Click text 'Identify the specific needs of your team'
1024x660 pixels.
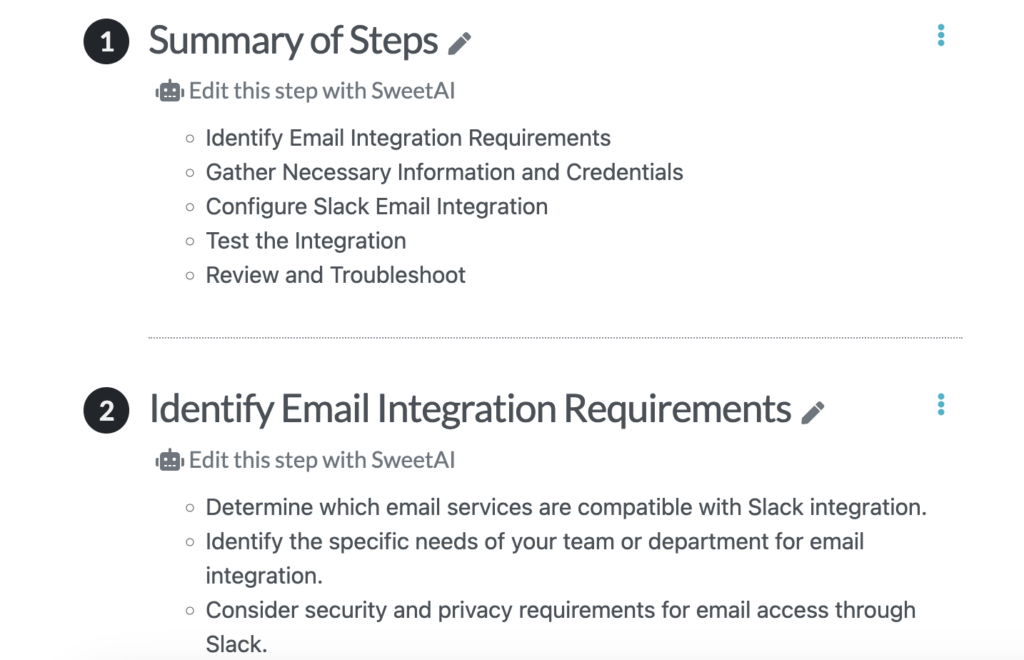tap(409, 542)
